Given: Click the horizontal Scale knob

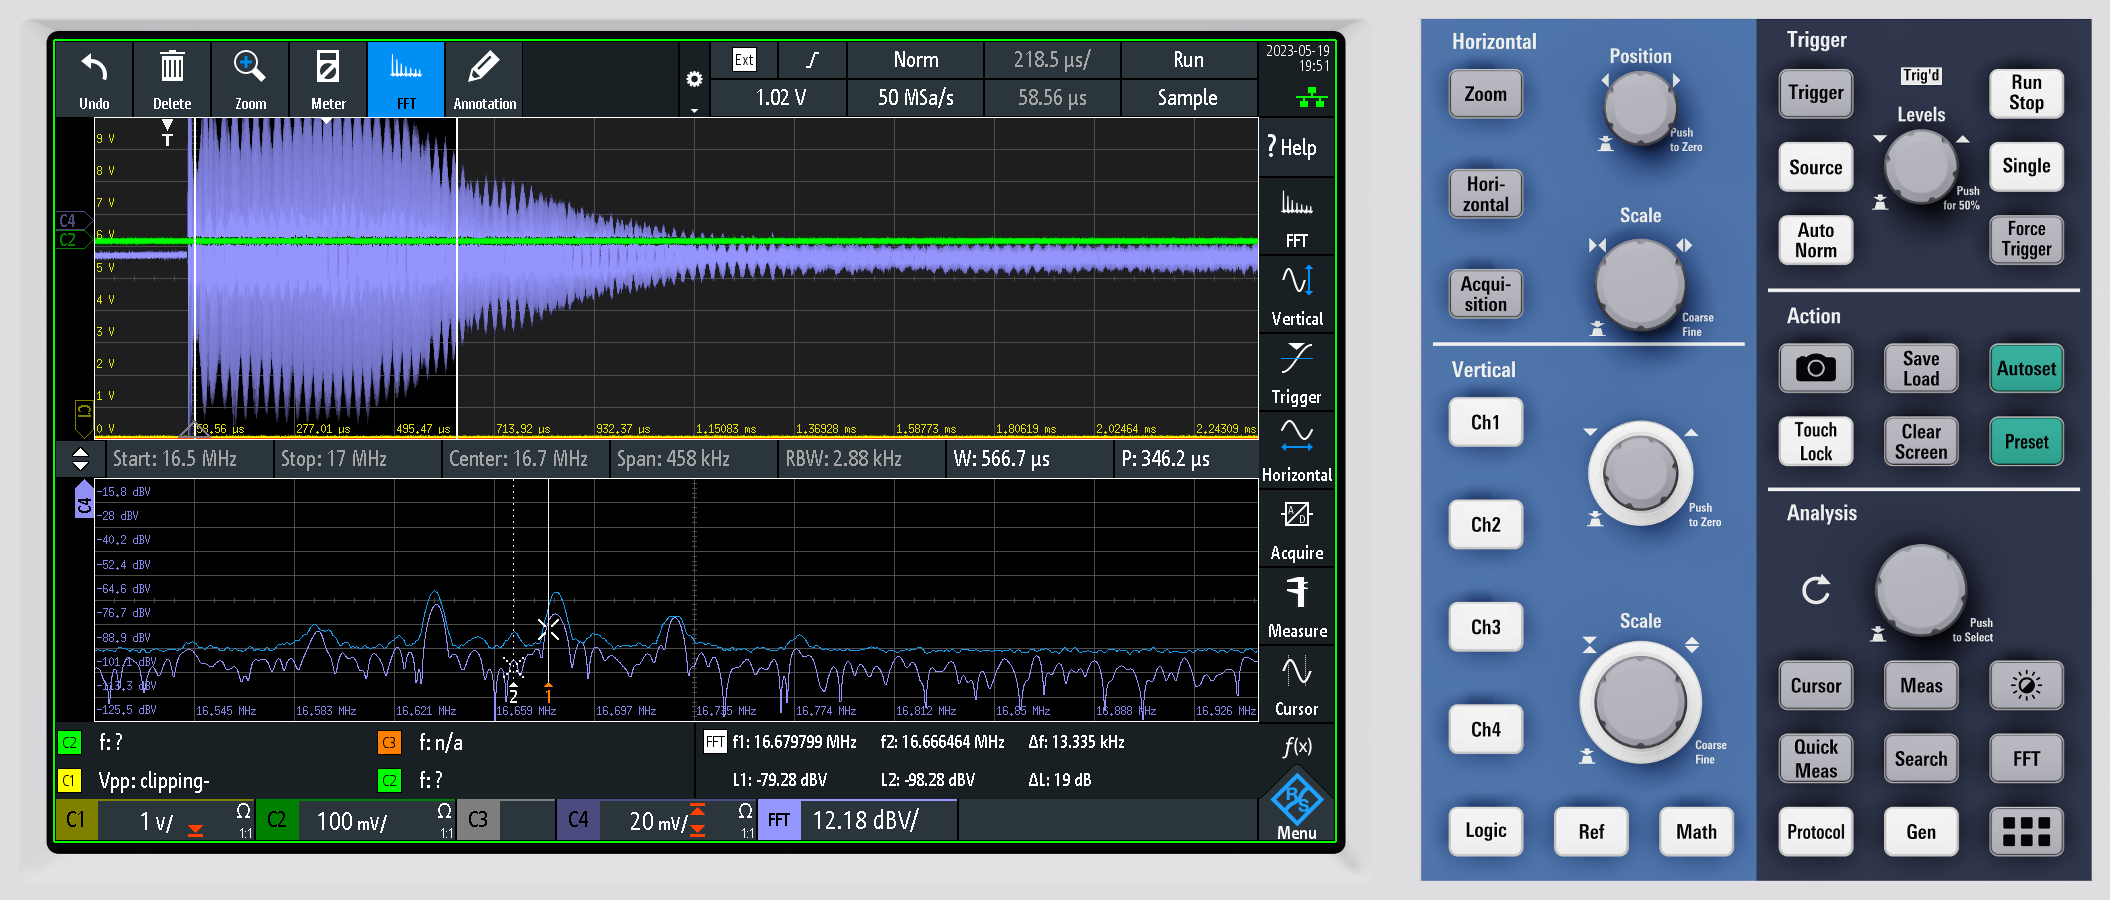Looking at the screenshot, I should 1640,284.
